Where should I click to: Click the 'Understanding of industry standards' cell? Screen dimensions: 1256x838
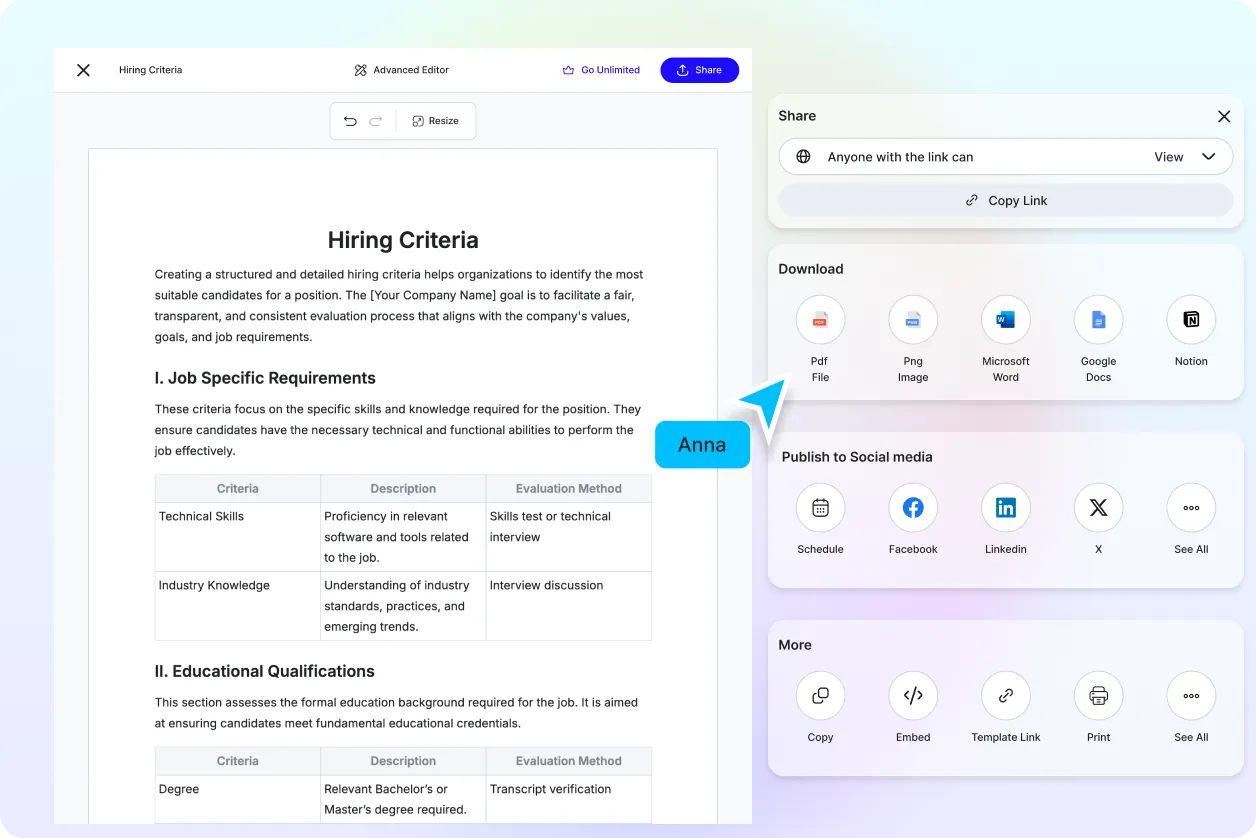click(403, 606)
